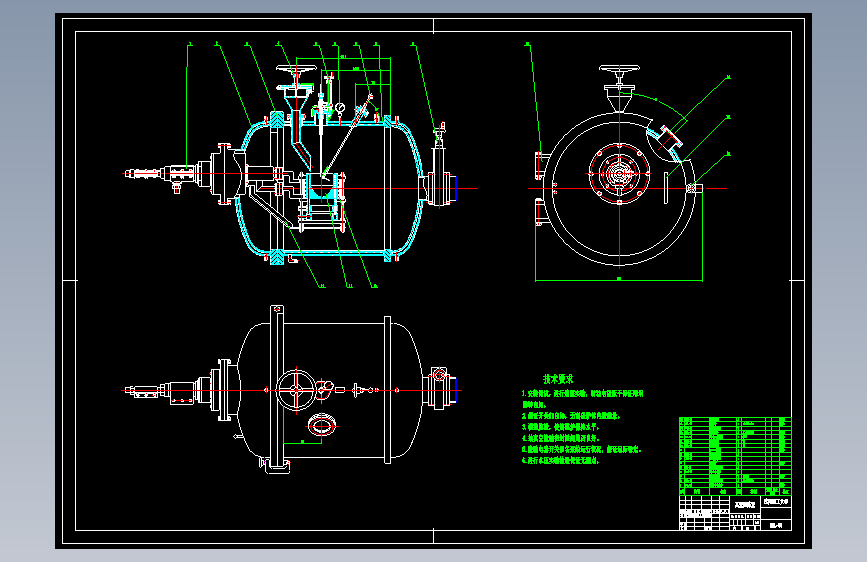Viewport: 867px width, 562px height.
Task: Select the last technical requirement text line
Action: click(x=560, y=460)
